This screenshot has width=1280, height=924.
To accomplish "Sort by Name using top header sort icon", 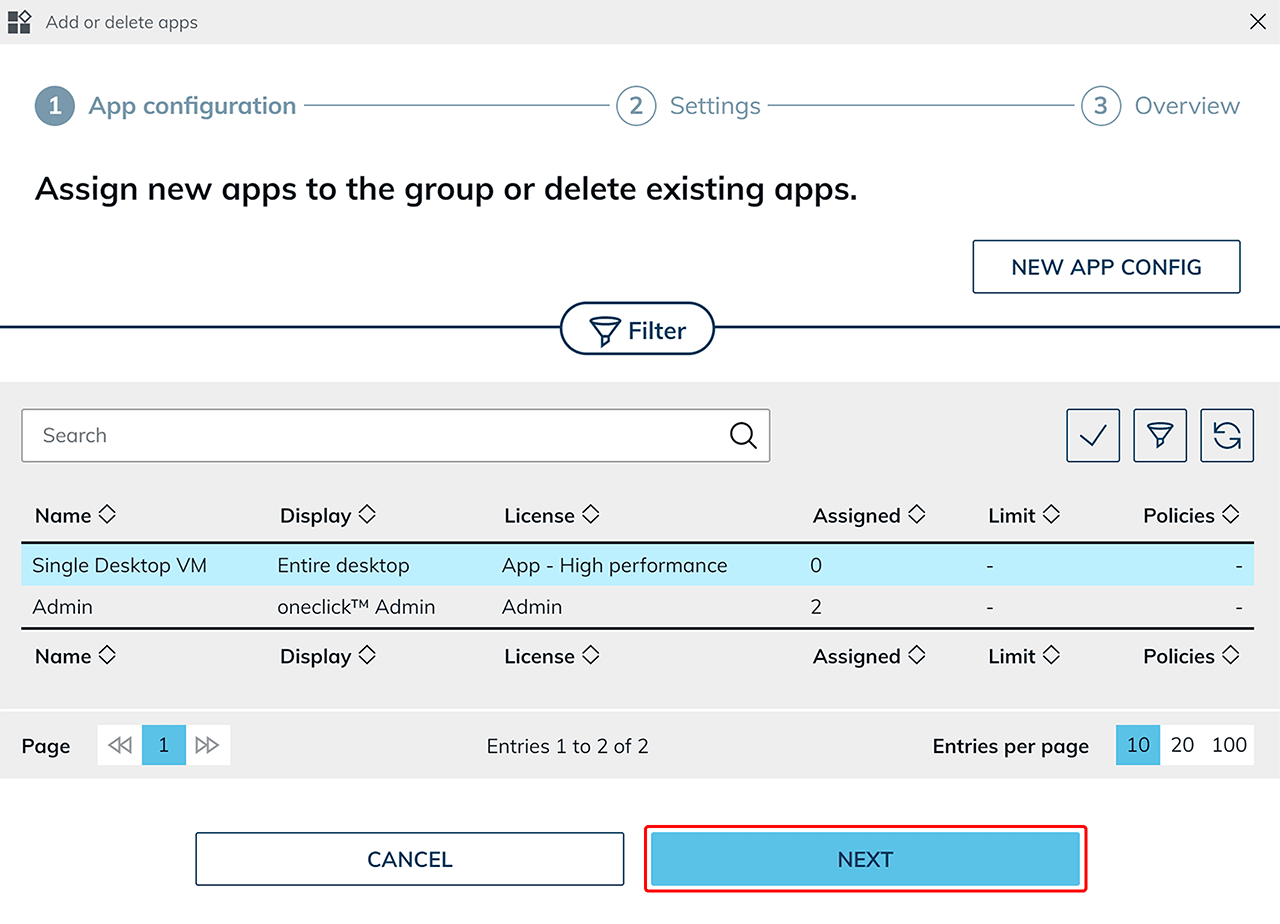I will click(x=107, y=515).
